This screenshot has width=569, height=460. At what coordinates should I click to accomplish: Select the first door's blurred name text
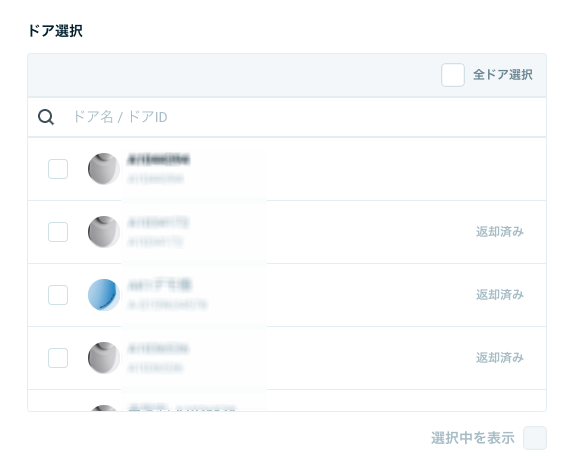158,159
